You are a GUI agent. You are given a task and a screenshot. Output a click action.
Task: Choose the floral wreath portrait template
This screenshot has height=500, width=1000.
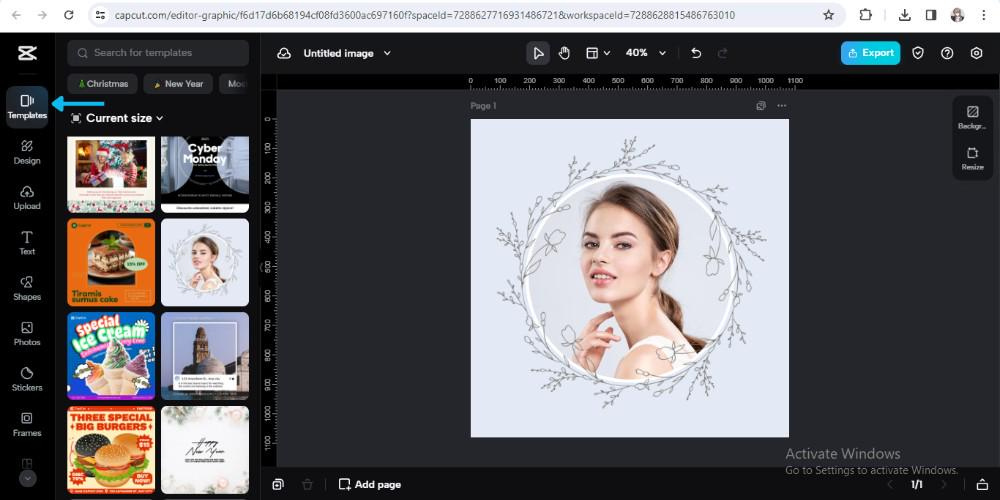[x=205, y=262]
